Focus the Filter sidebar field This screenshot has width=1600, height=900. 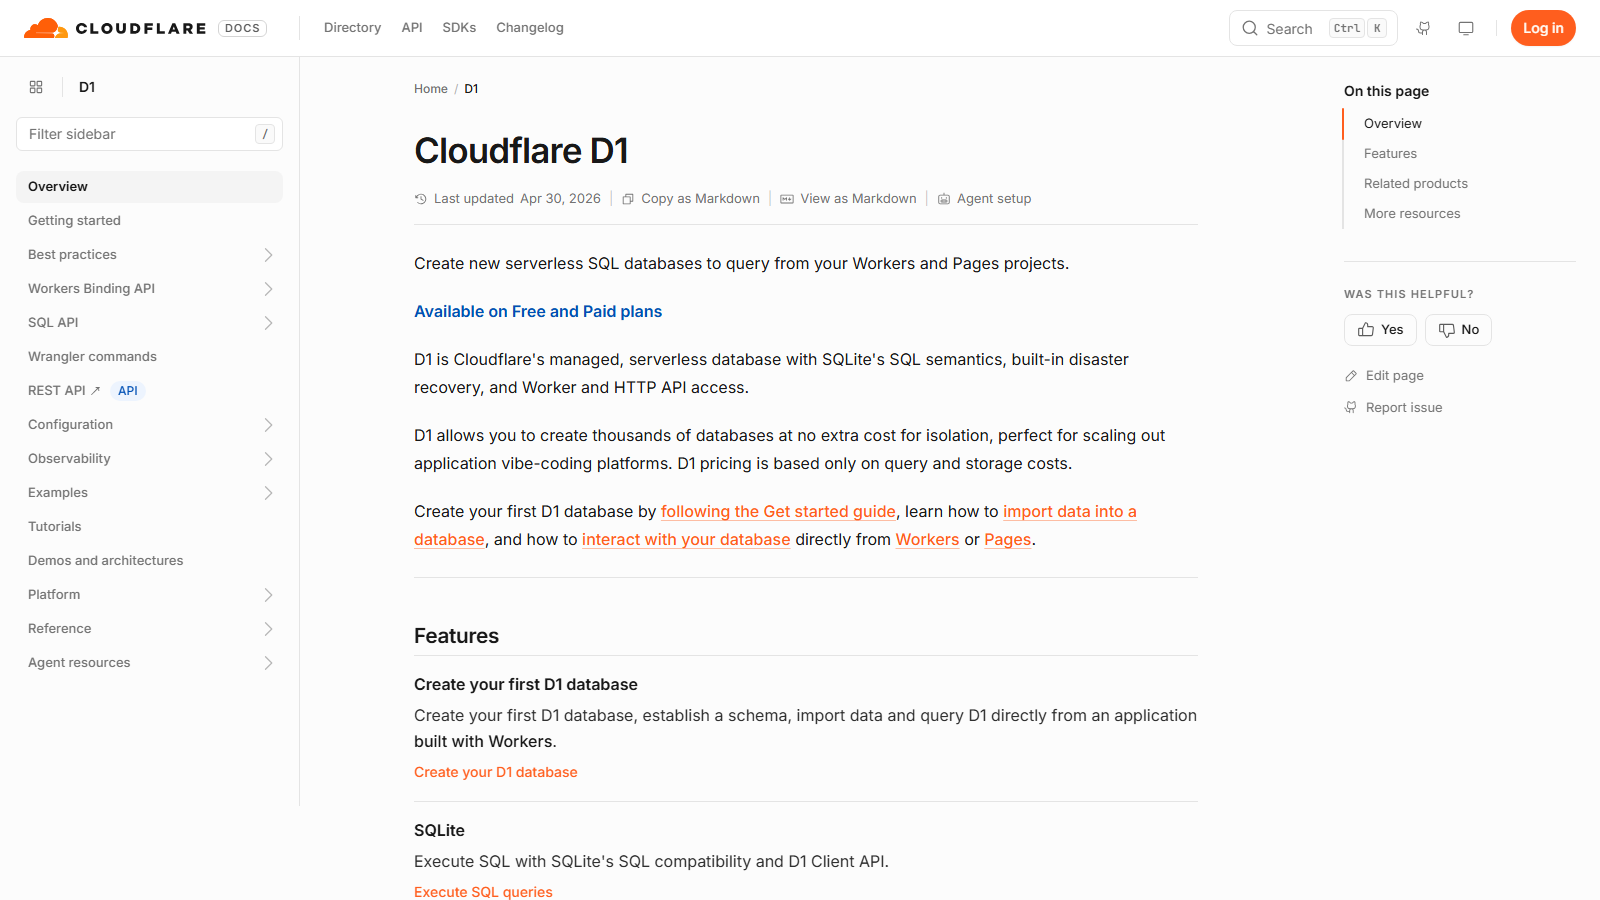[x=149, y=134]
